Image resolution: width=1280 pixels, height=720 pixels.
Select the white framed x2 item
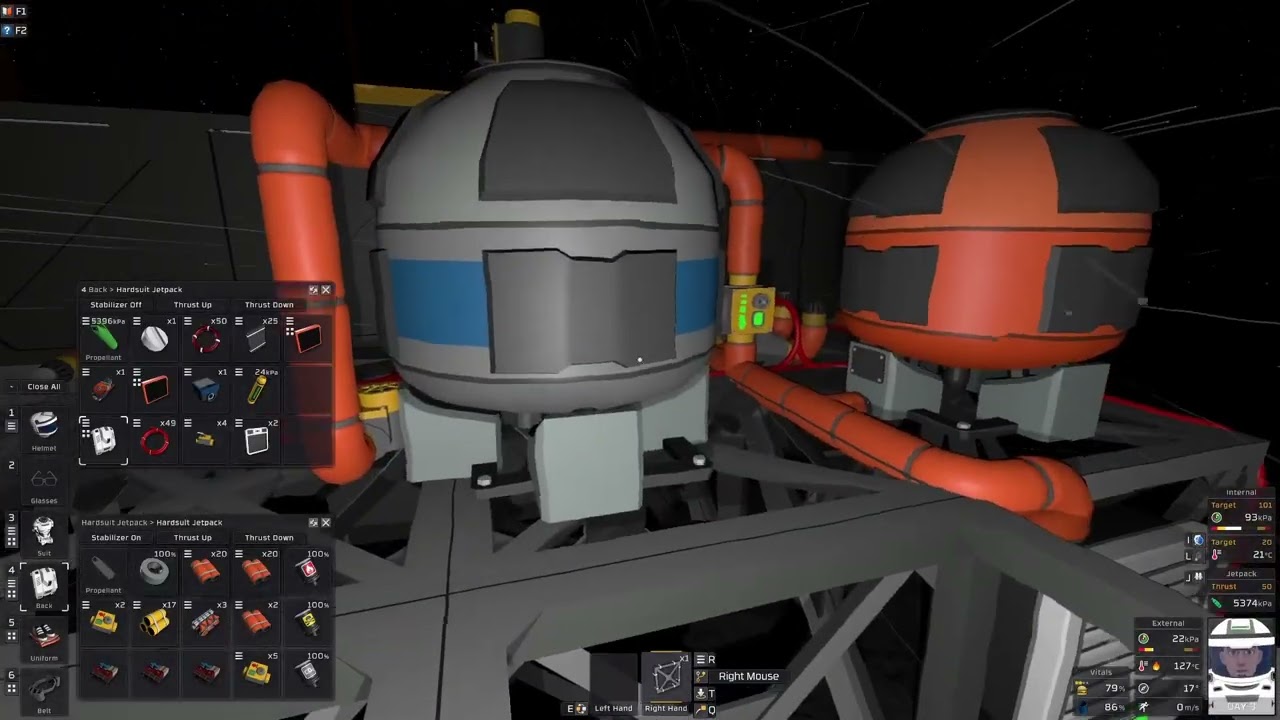257,441
